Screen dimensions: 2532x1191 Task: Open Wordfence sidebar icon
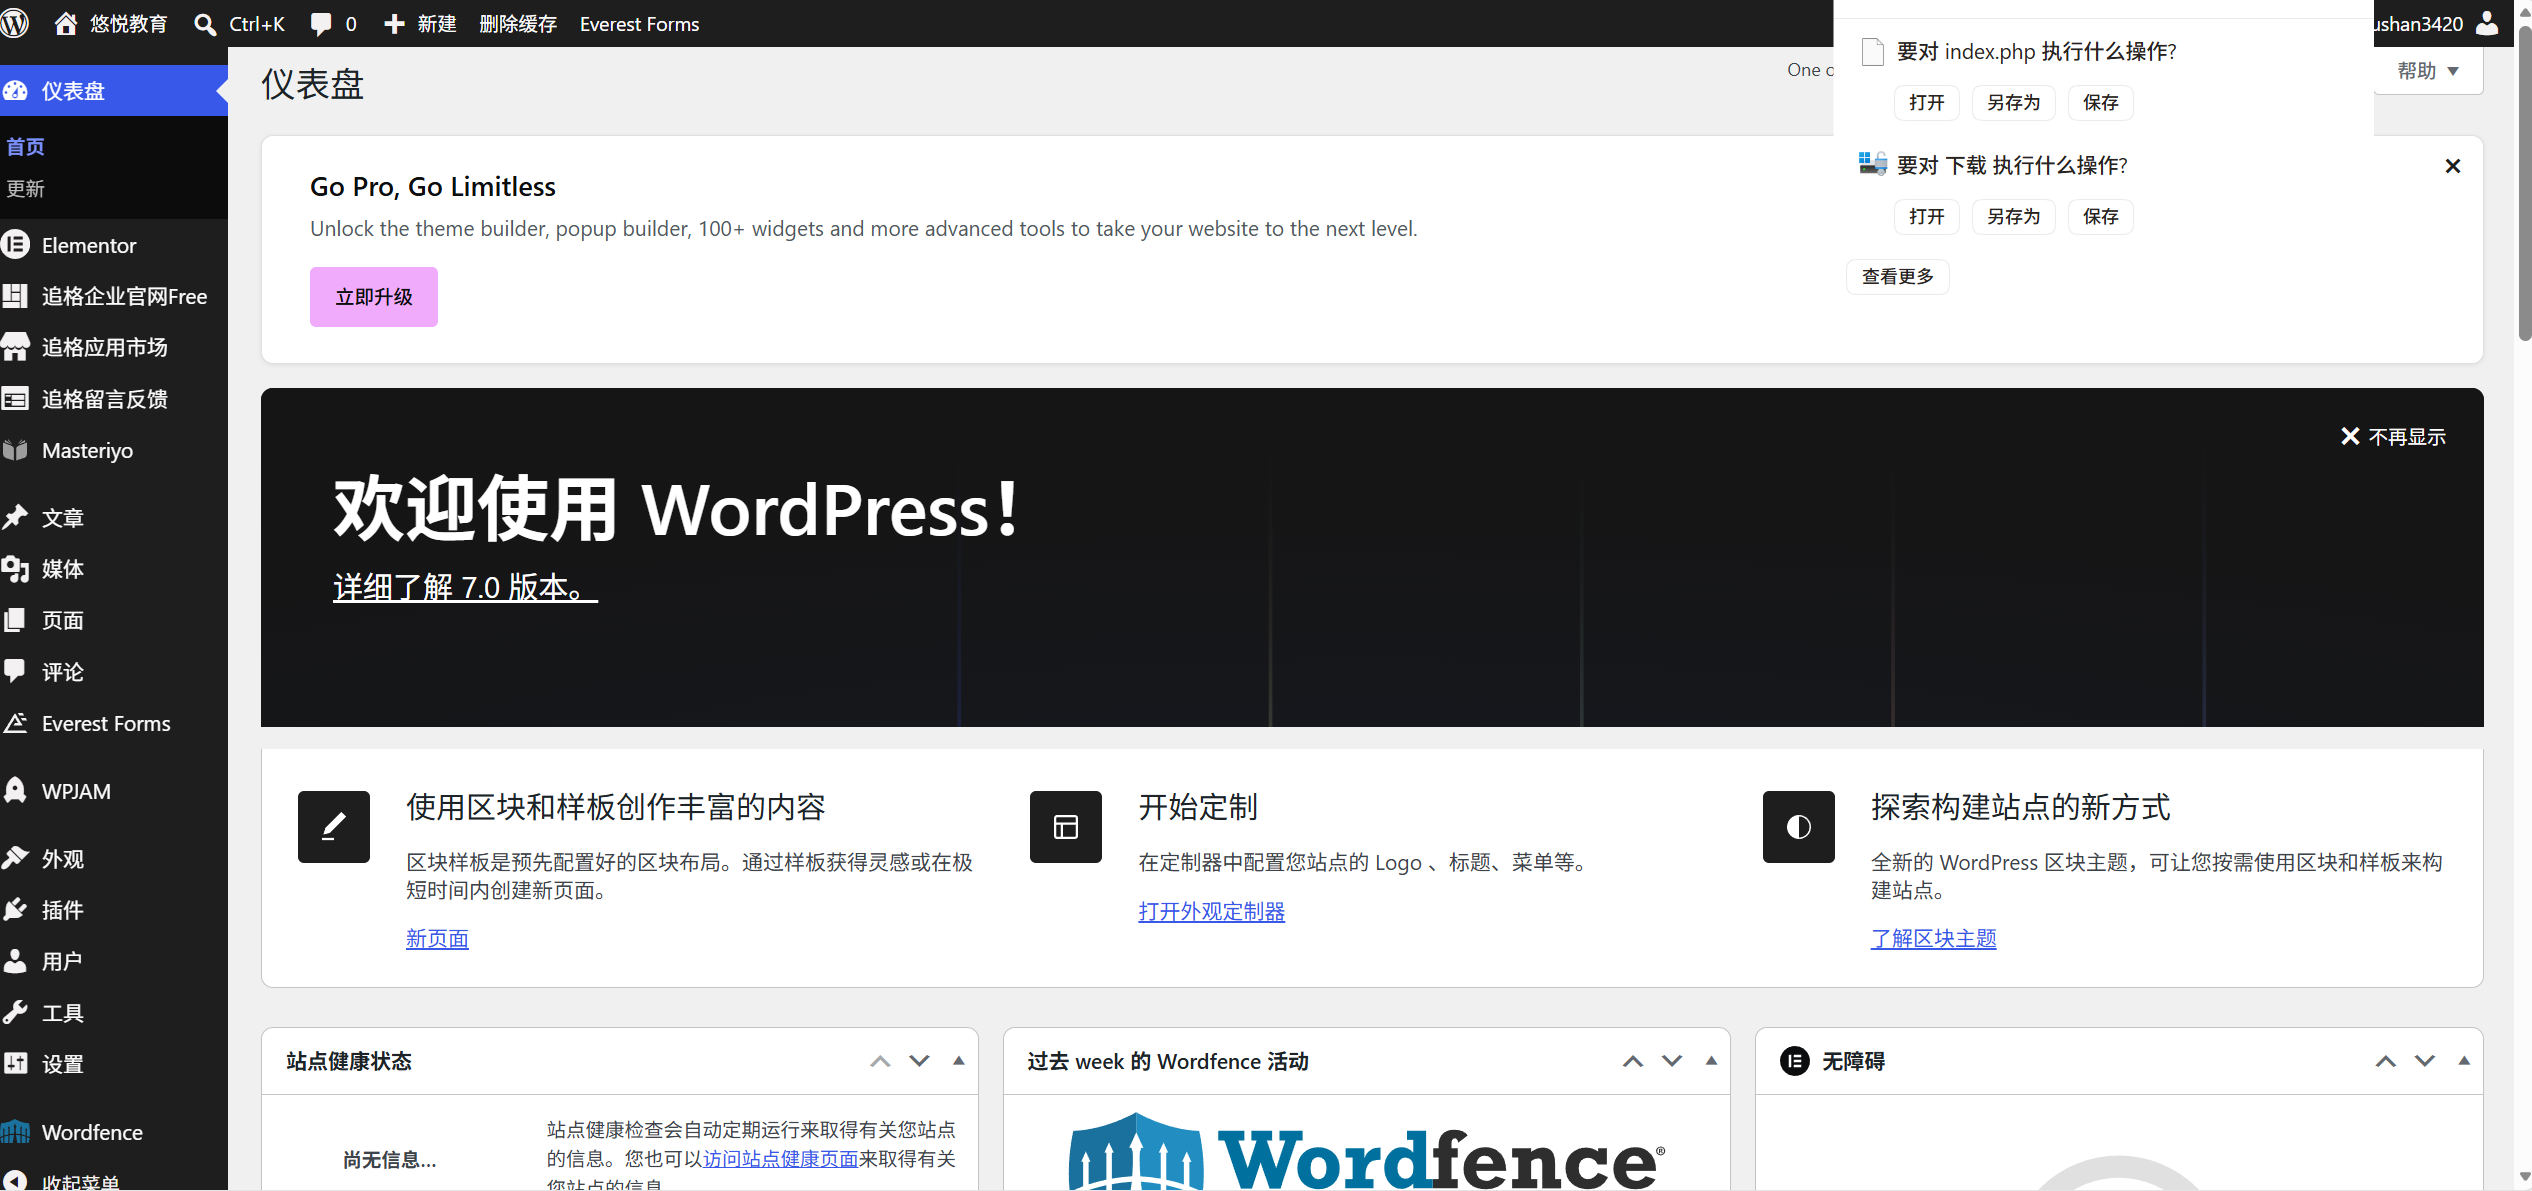pos(15,1131)
